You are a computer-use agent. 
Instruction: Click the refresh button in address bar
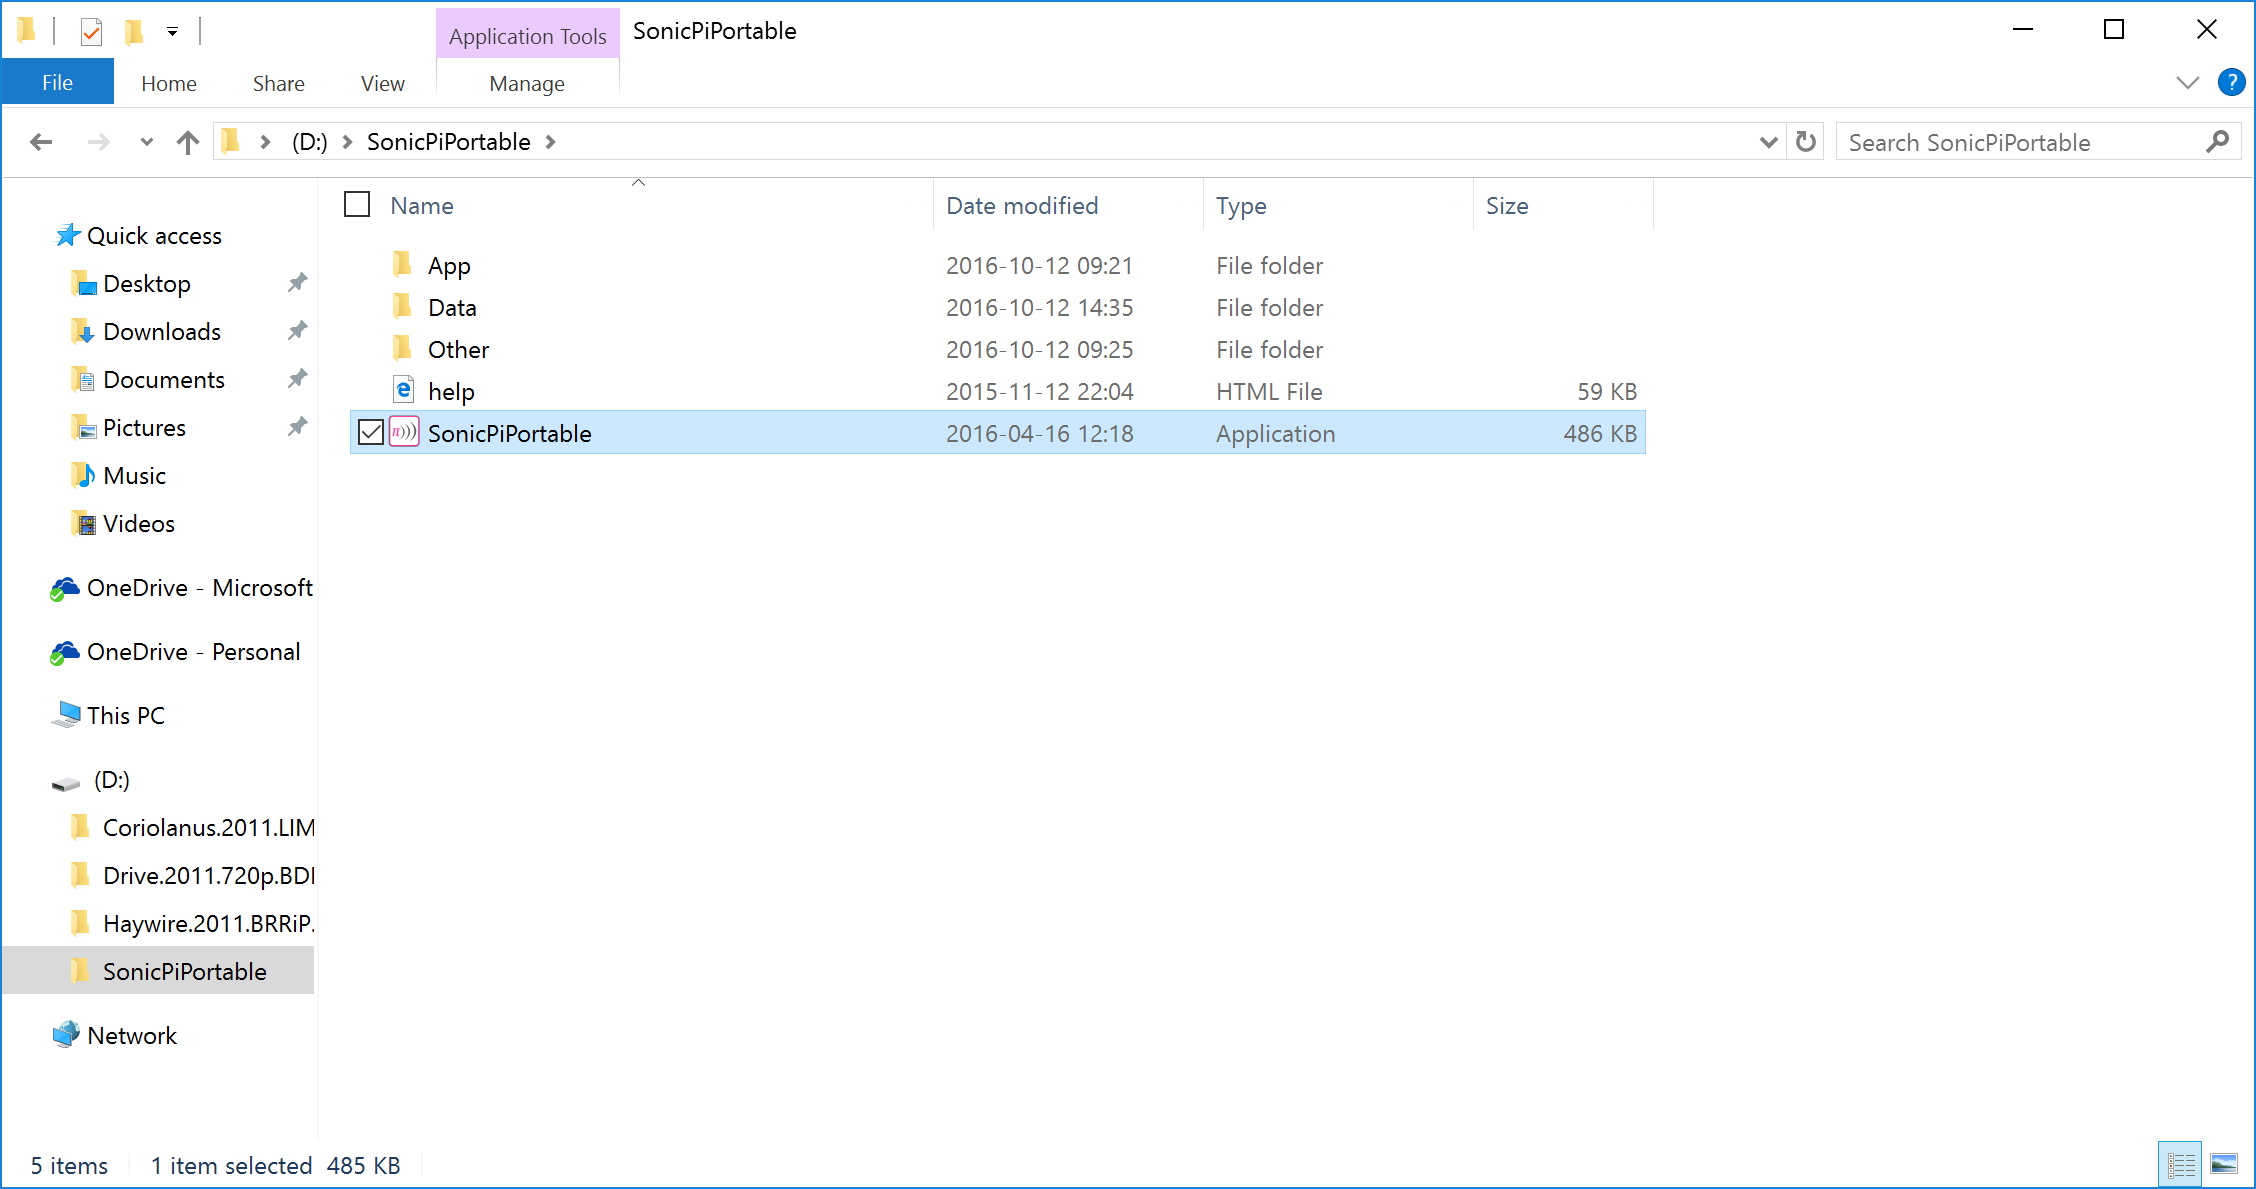pyautogui.click(x=1805, y=142)
